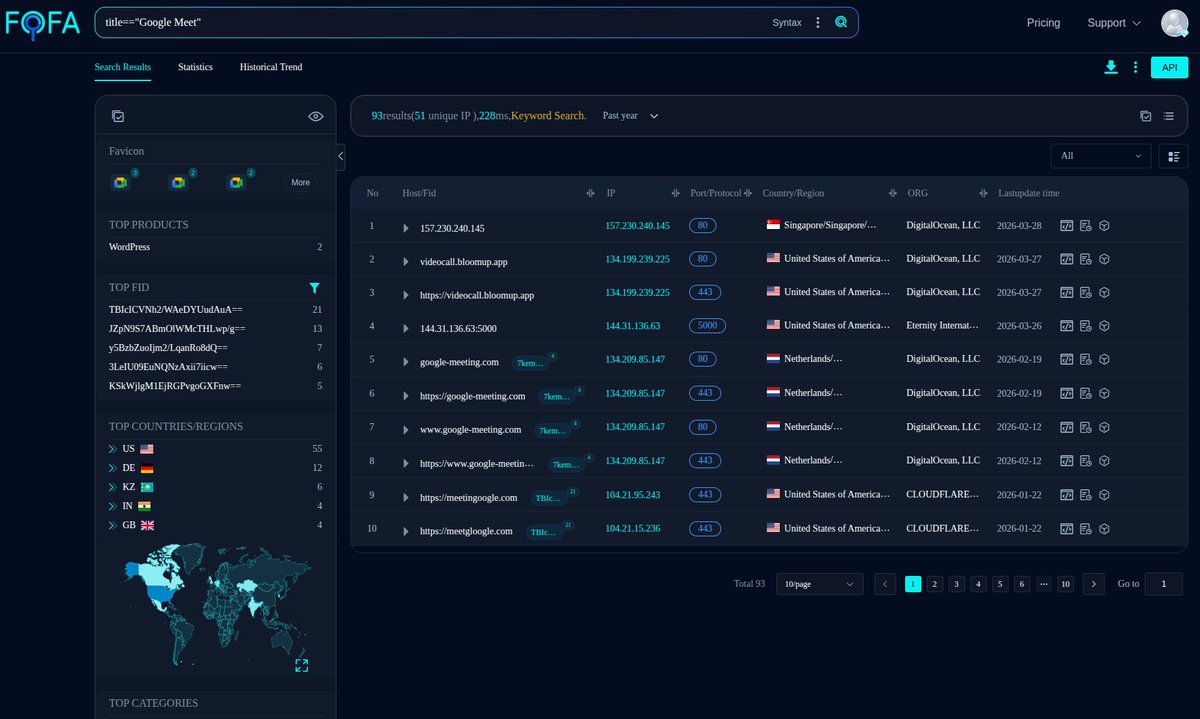Click the cube icon for row 5 google-meeting.com
This screenshot has height=719, width=1200.
tap(1104, 360)
